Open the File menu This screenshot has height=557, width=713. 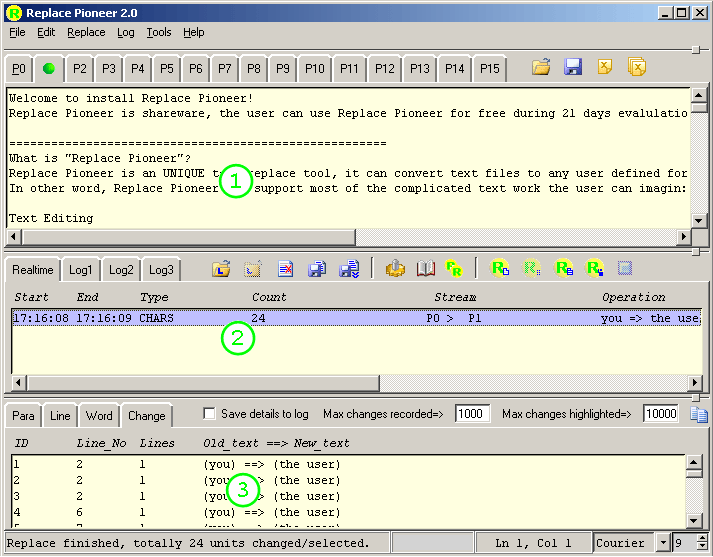[17, 32]
